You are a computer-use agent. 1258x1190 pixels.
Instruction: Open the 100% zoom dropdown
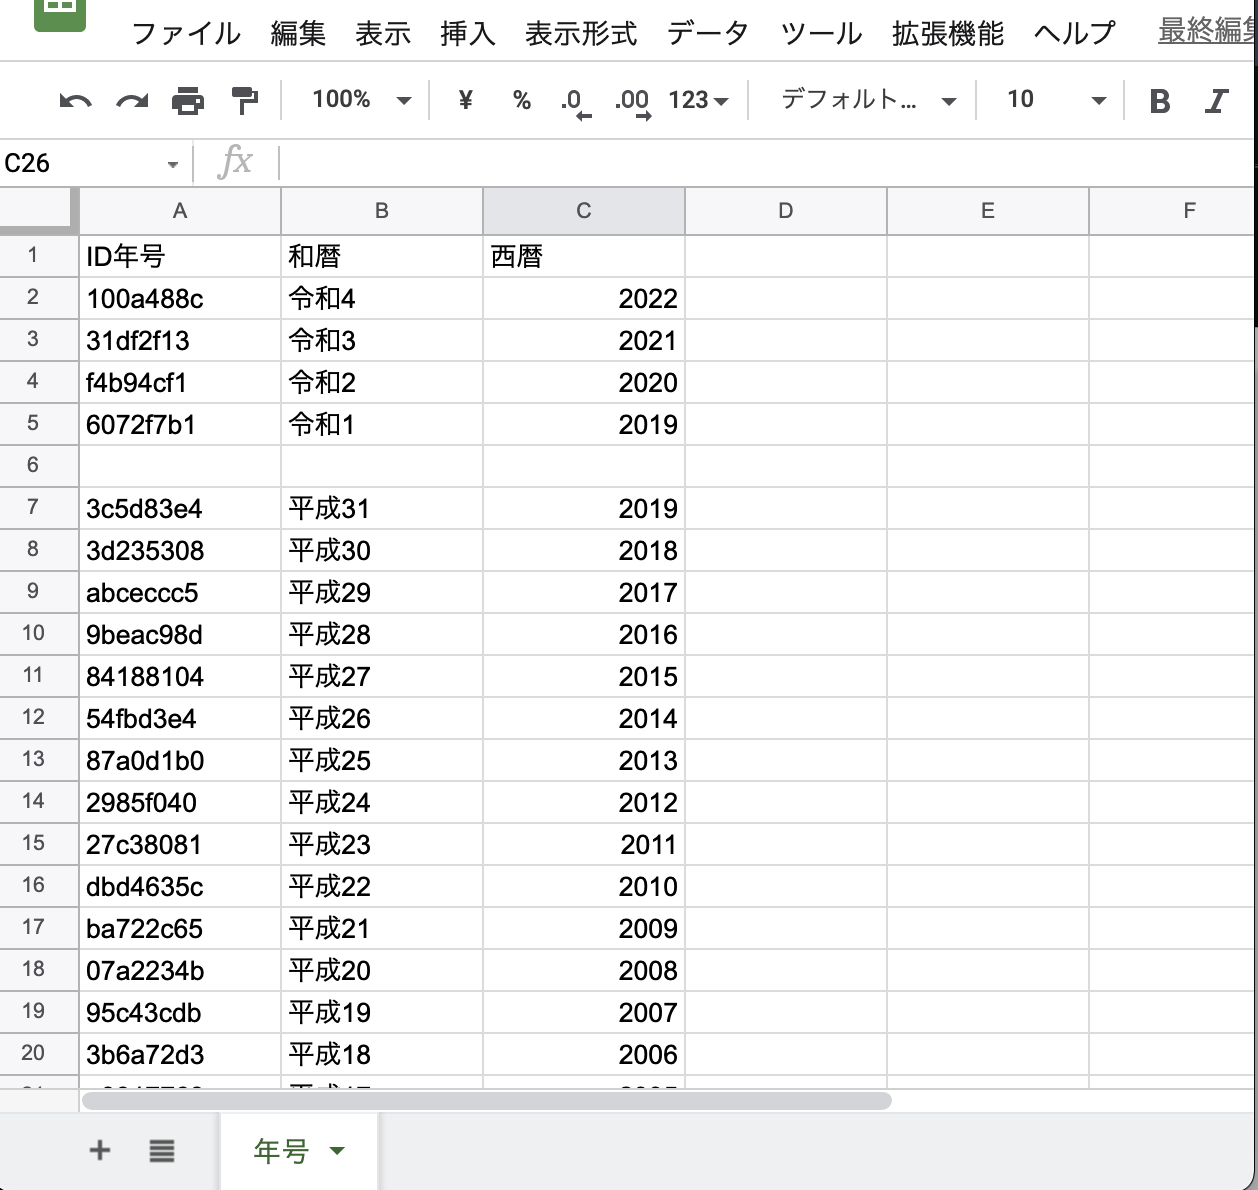click(361, 100)
